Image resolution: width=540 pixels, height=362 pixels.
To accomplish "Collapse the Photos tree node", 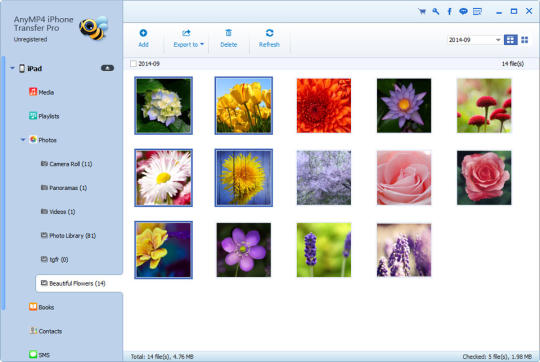I will (23, 140).
